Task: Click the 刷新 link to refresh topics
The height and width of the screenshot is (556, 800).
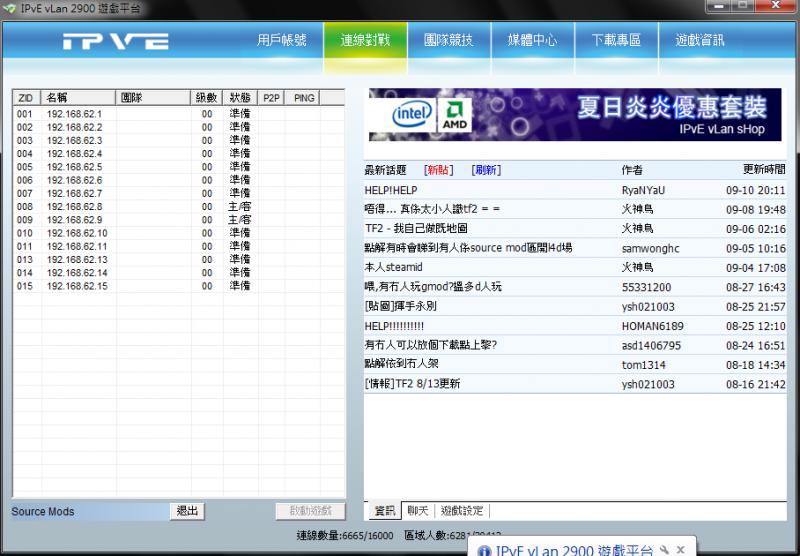Action: click(x=486, y=170)
